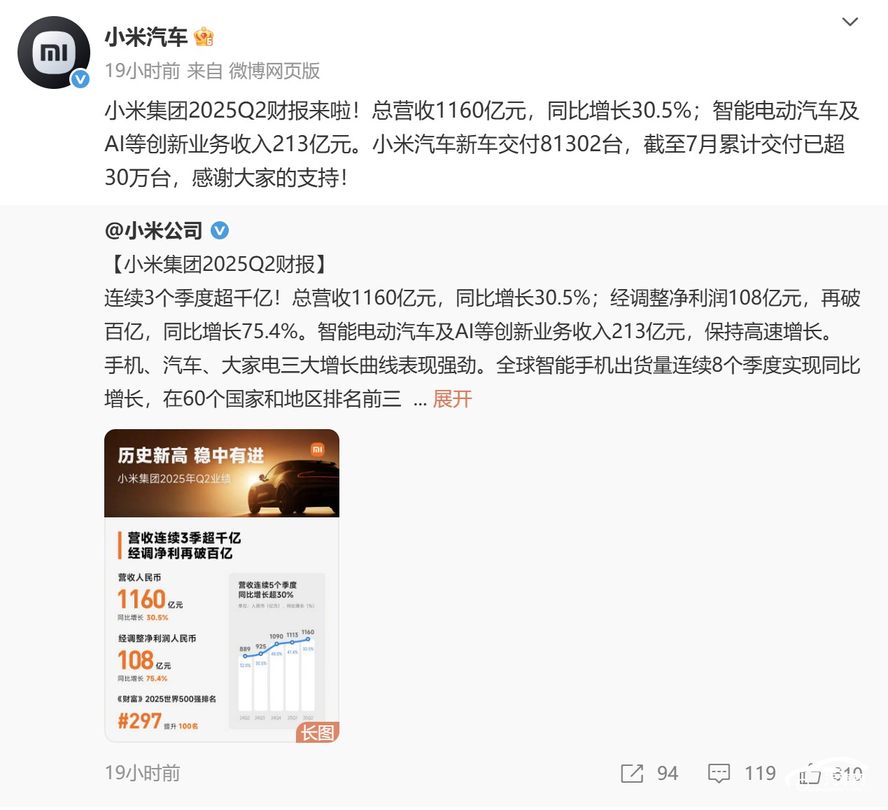Click the comment bubble icon
888x810 pixels.
click(x=719, y=773)
